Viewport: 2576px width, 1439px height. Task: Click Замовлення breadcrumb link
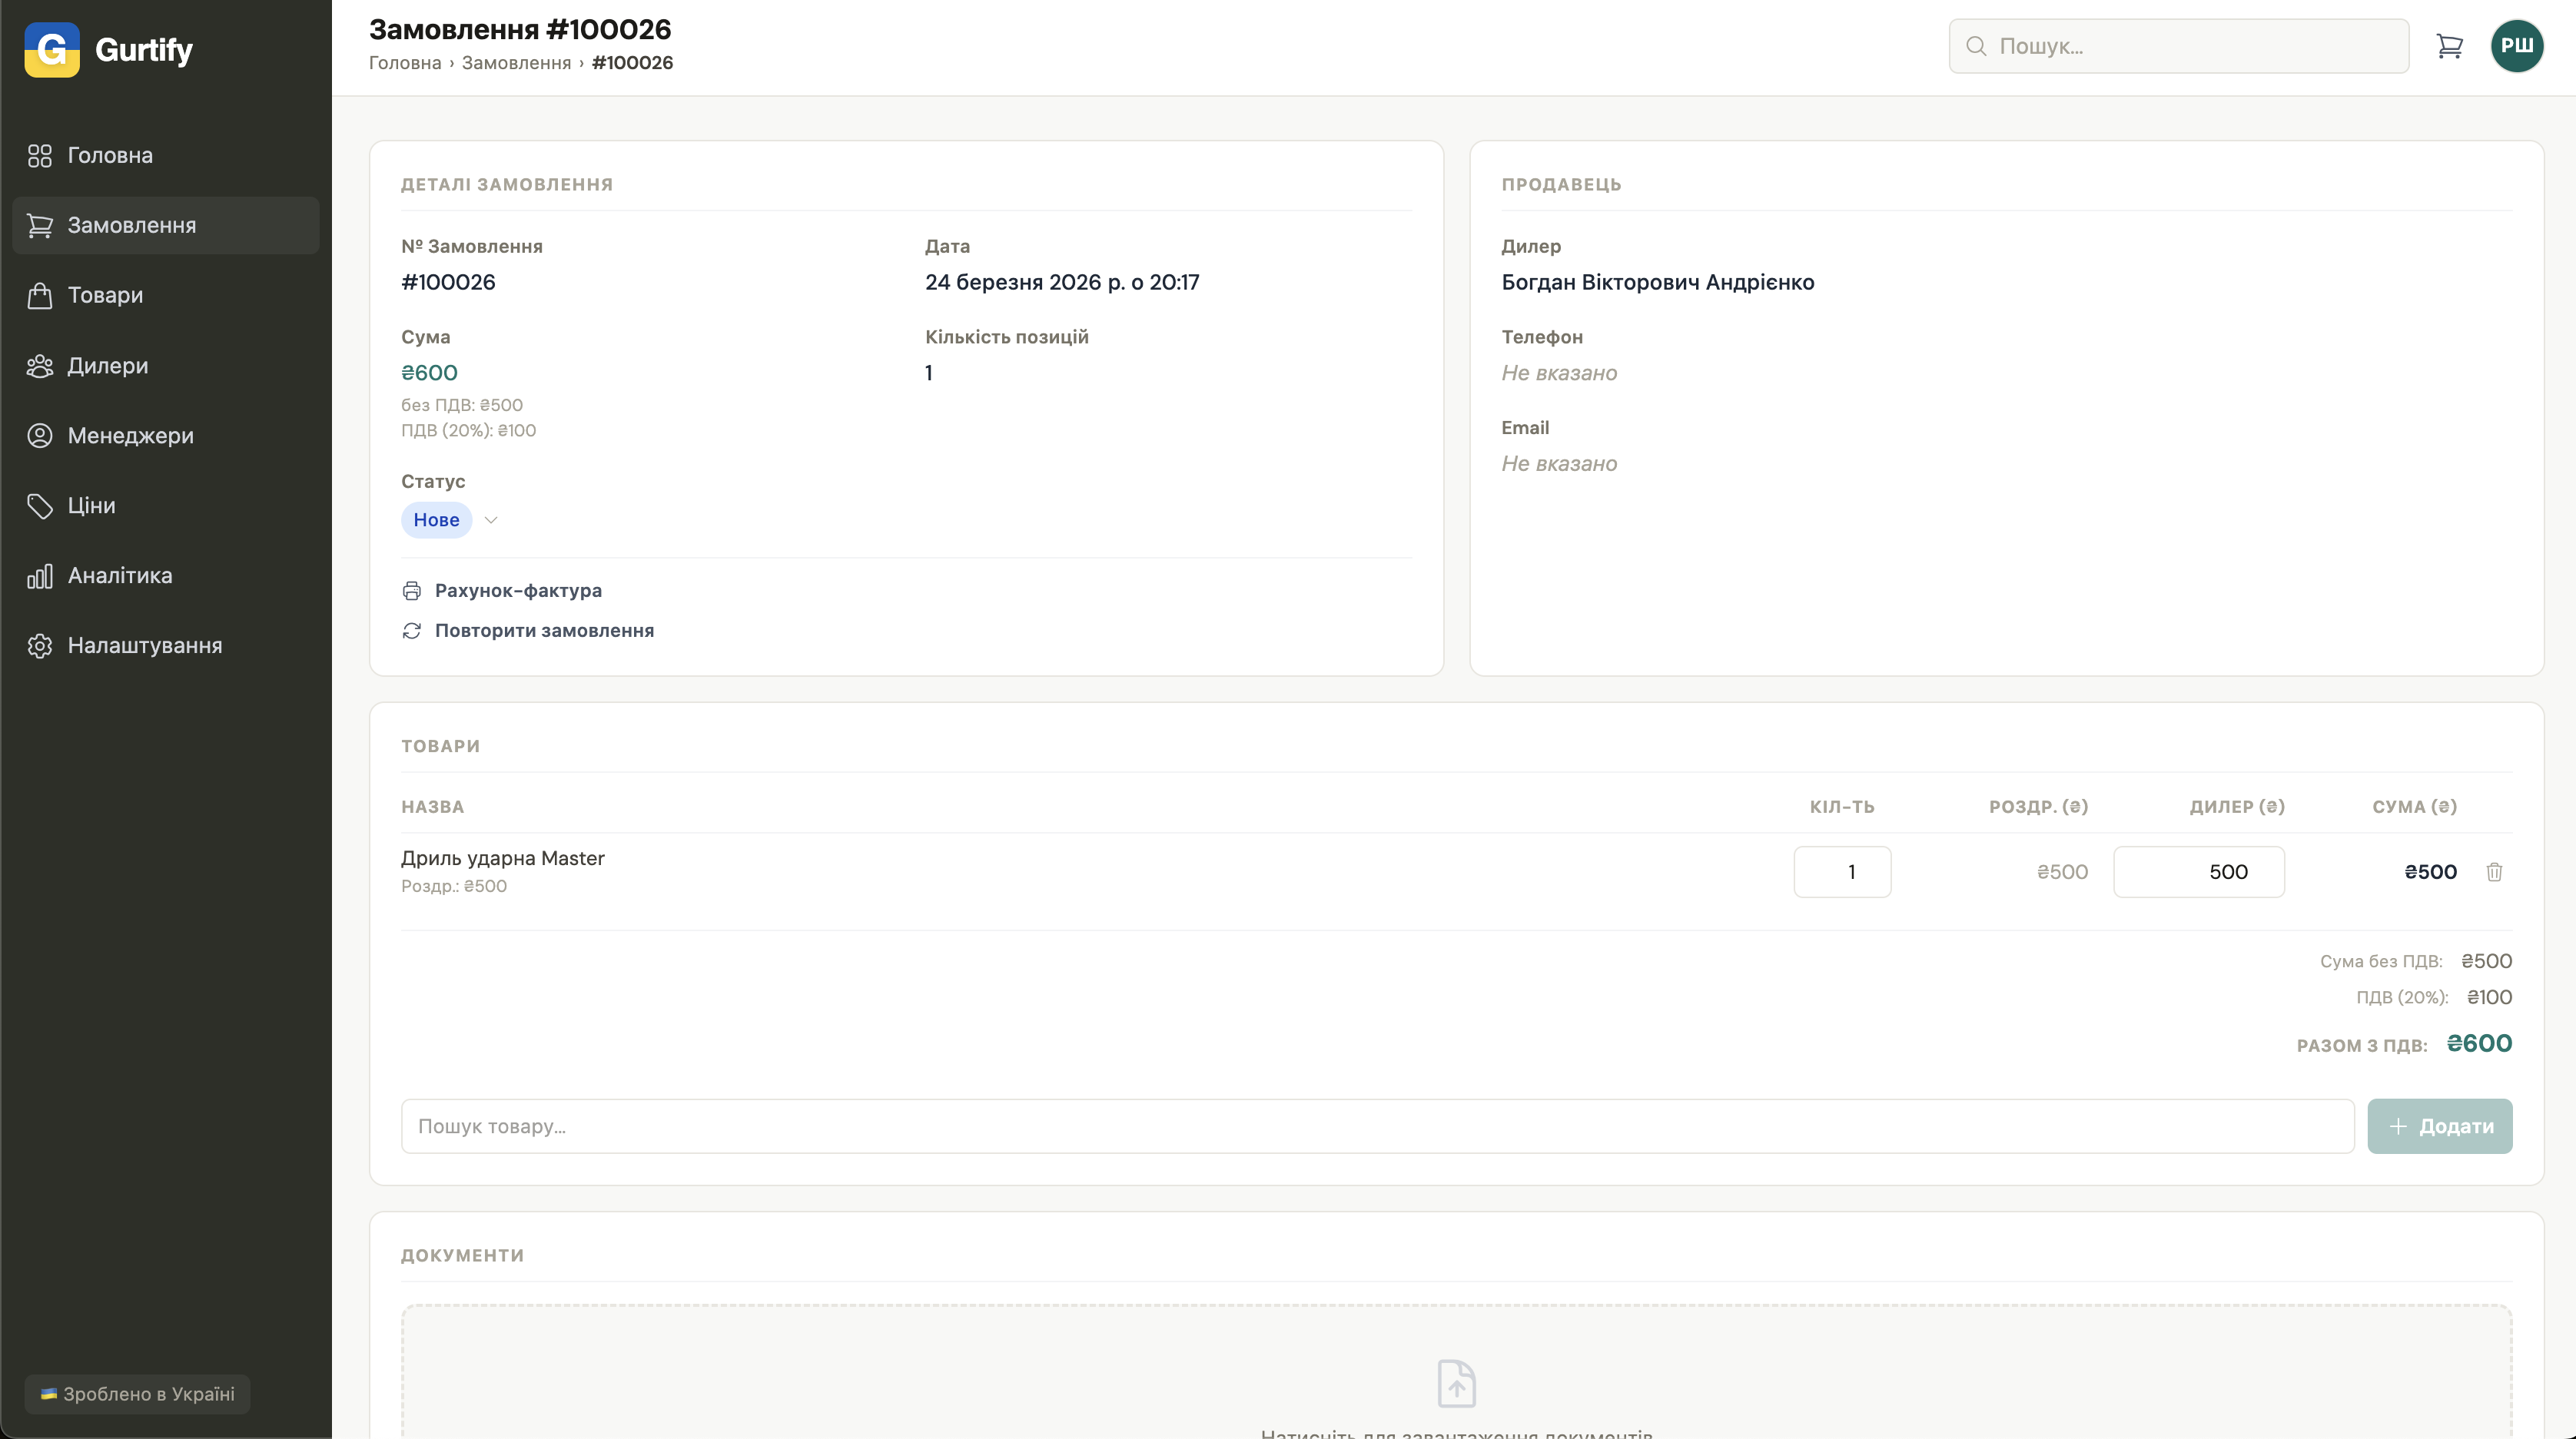[x=516, y=63]
